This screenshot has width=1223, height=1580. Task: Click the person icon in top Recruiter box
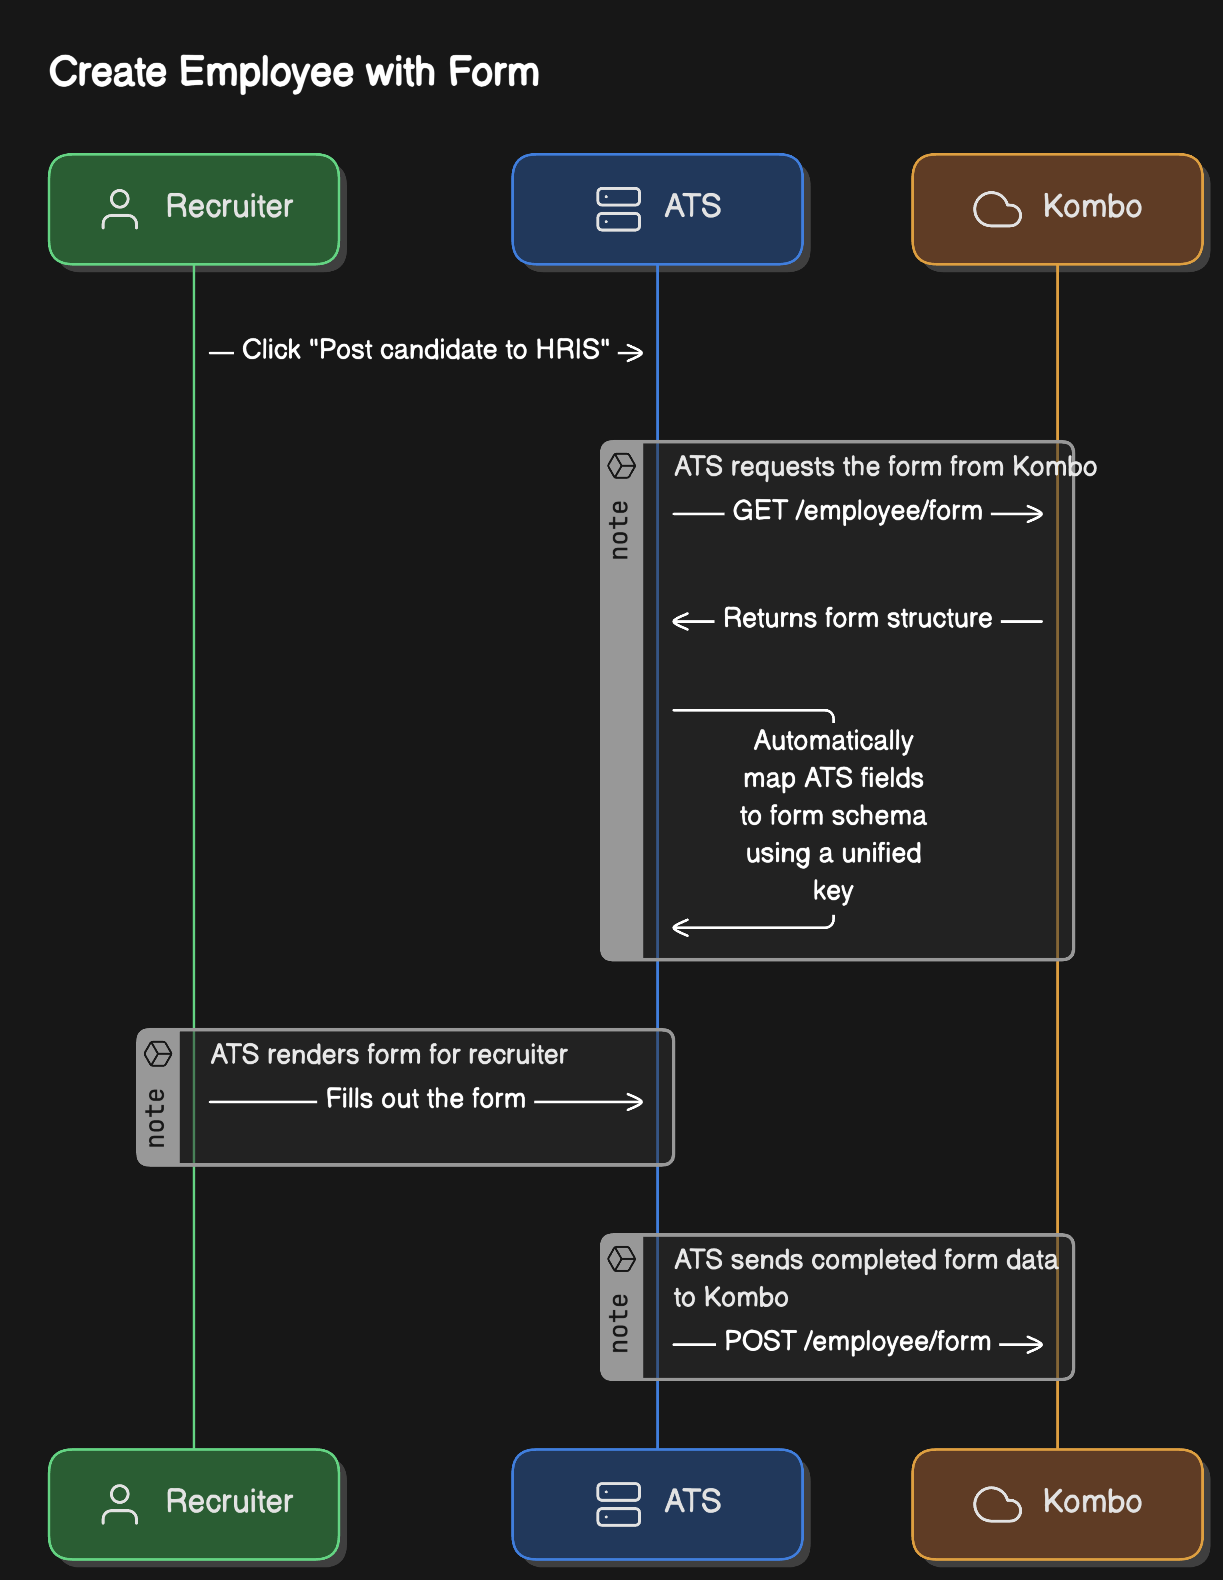point(120,210)
